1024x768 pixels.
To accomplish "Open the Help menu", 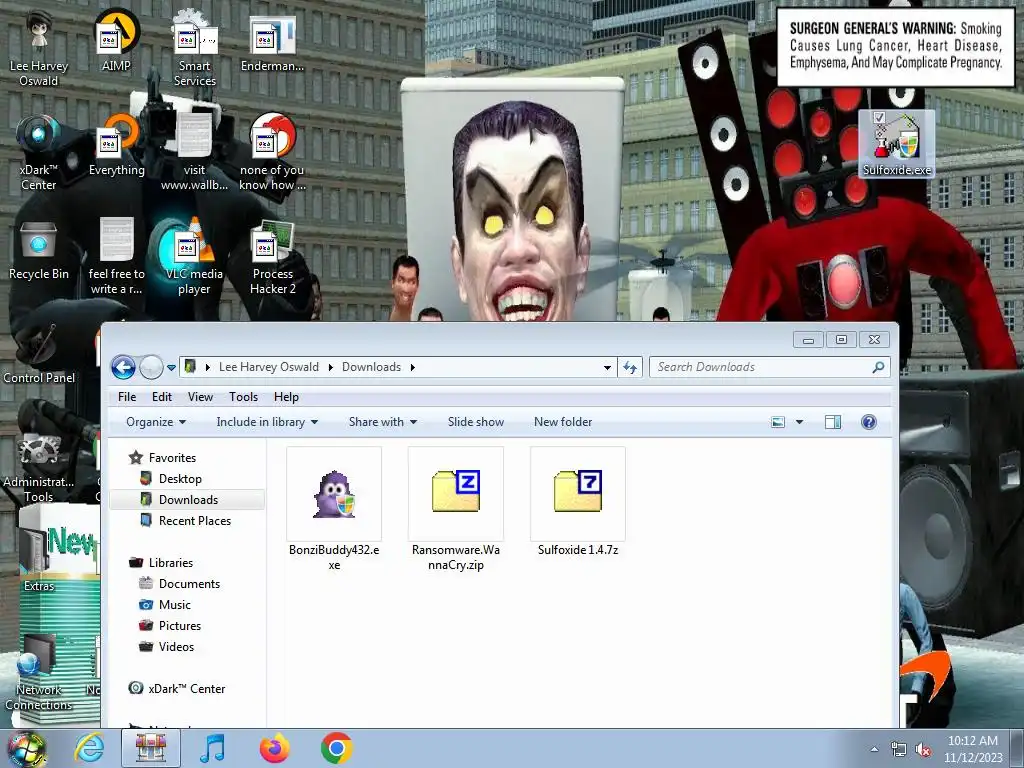I will pos(286,397).
